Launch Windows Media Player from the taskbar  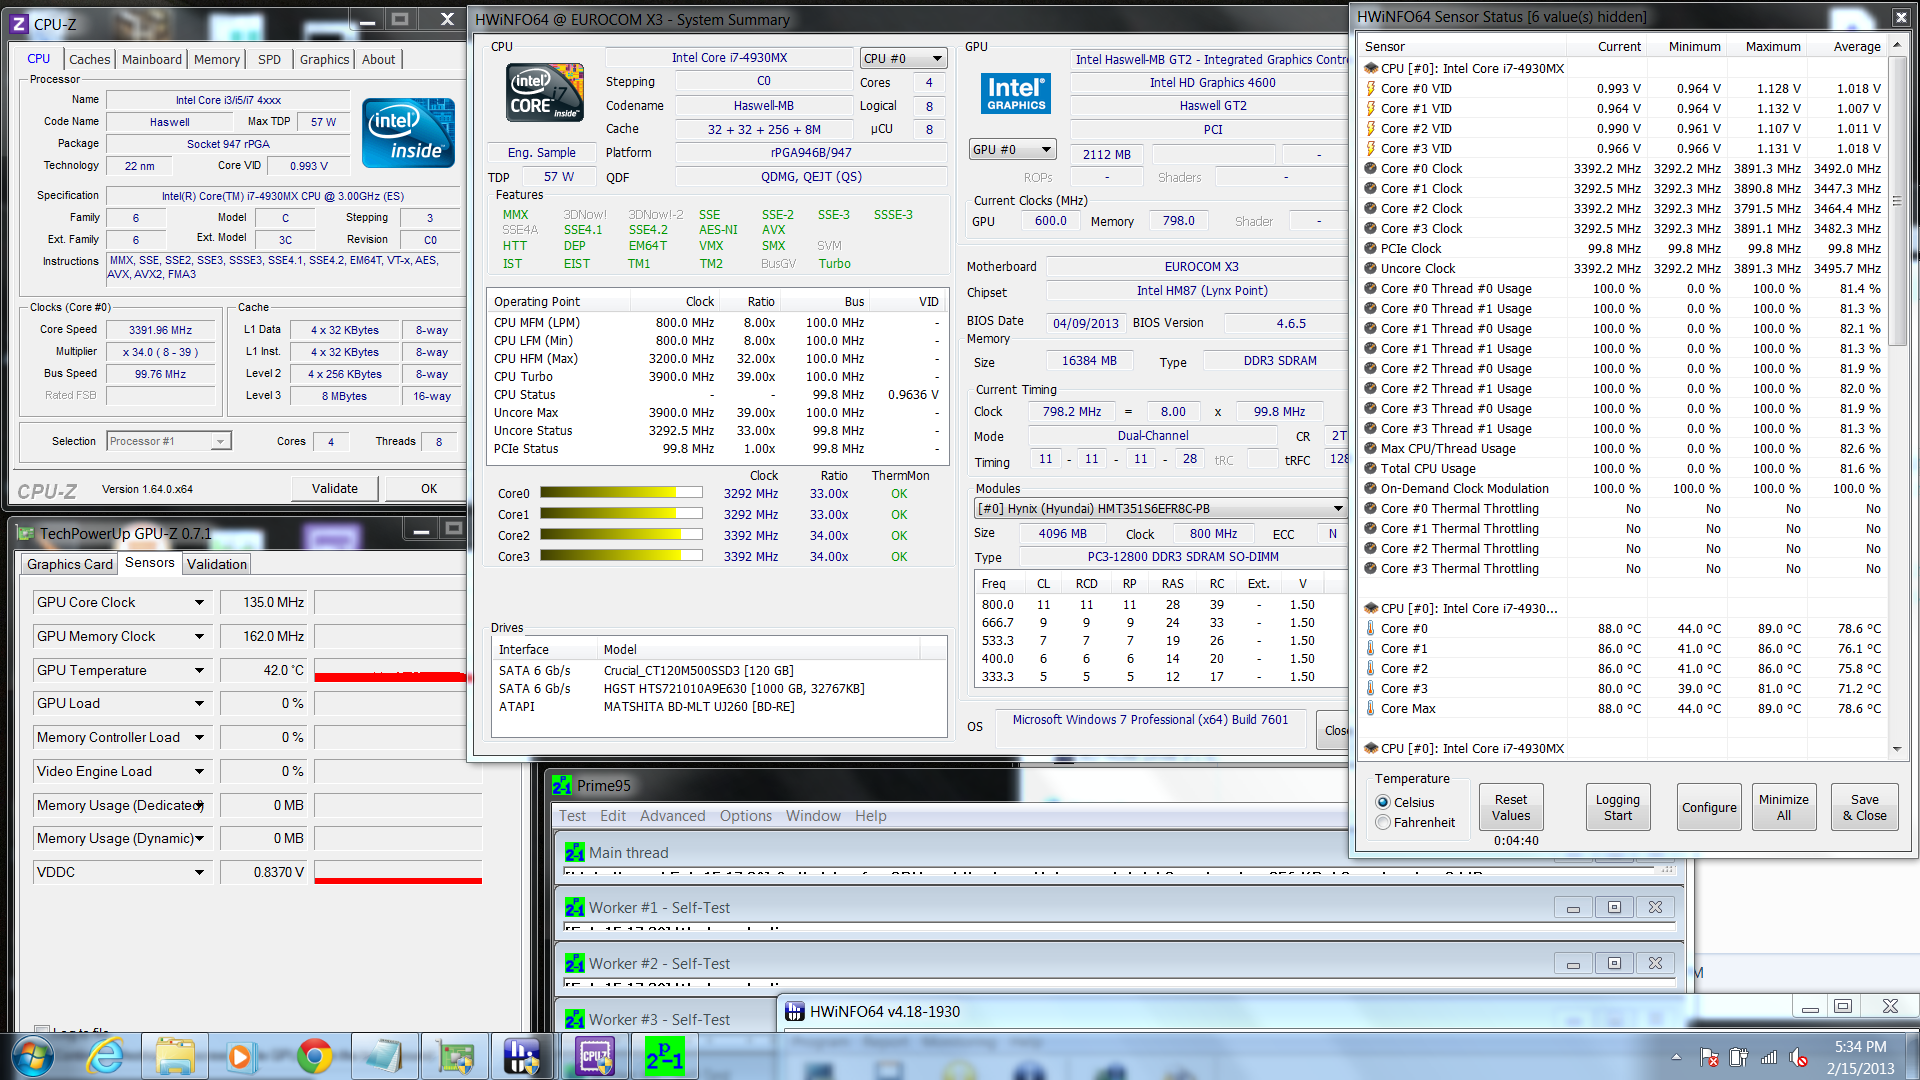tap(240, 1056)
